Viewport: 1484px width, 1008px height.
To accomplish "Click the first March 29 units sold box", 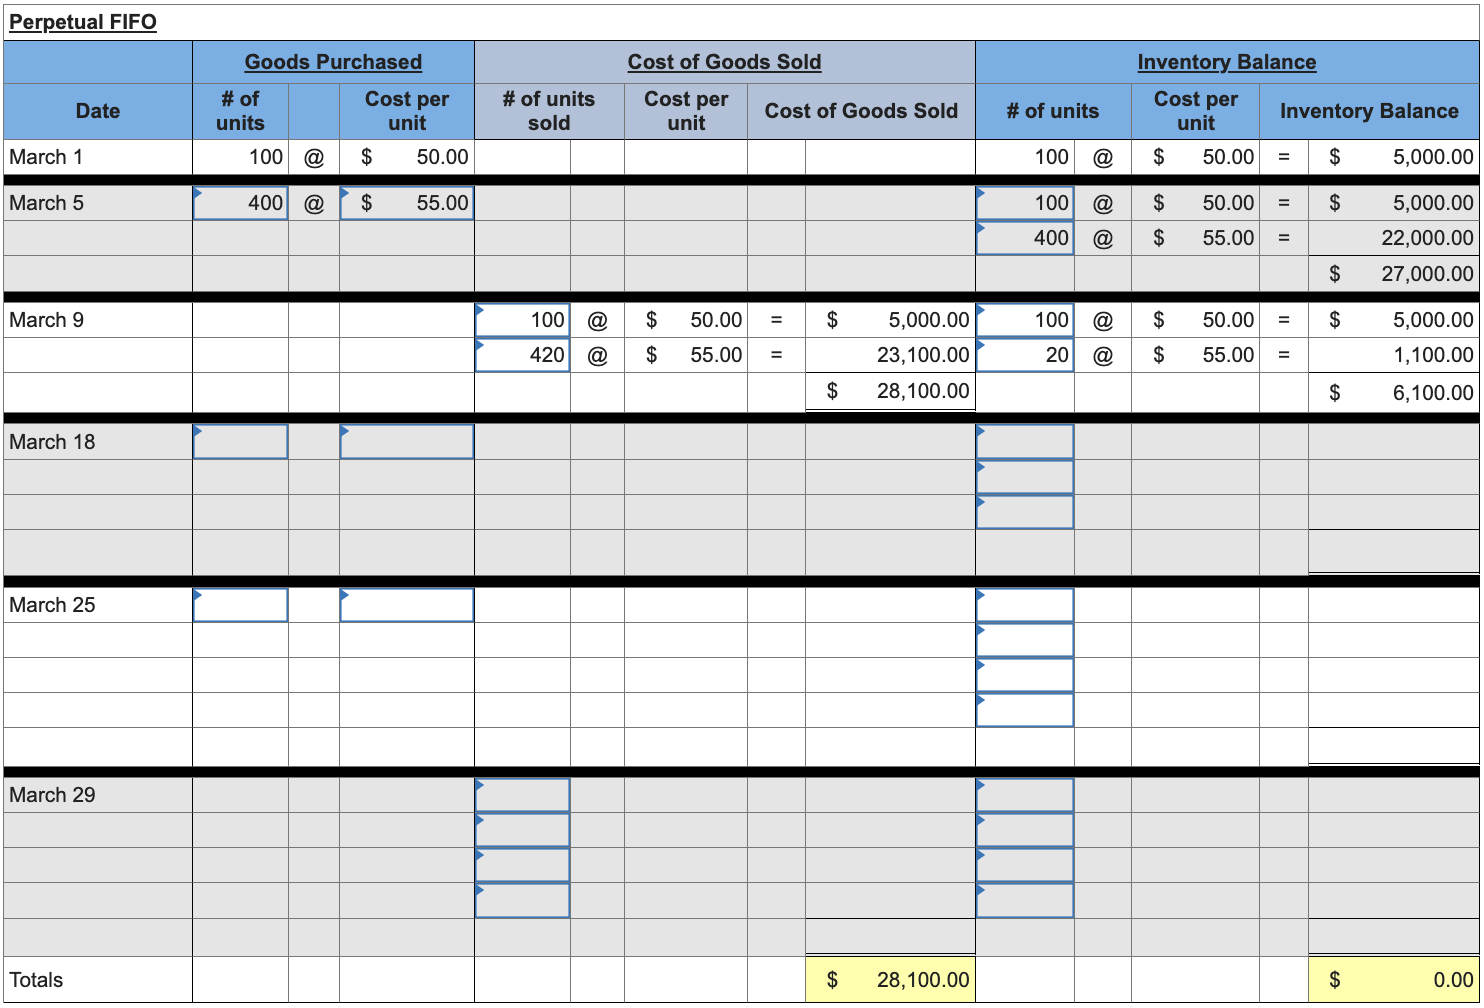I will tap(521, 794).
